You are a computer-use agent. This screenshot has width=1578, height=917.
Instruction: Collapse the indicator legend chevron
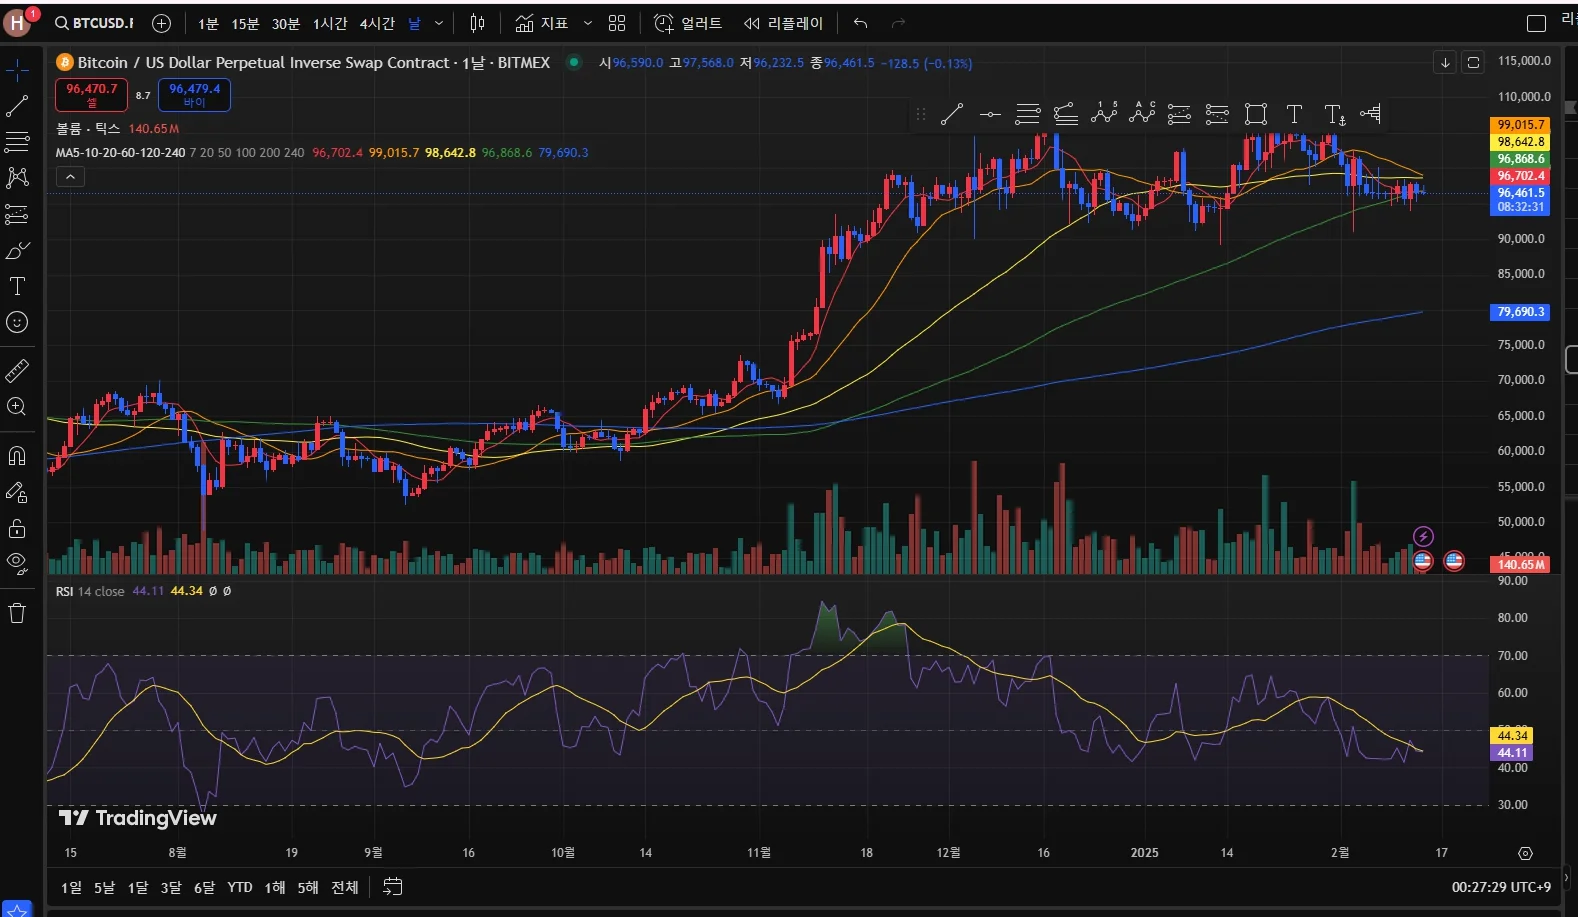[x=70, y=177]
